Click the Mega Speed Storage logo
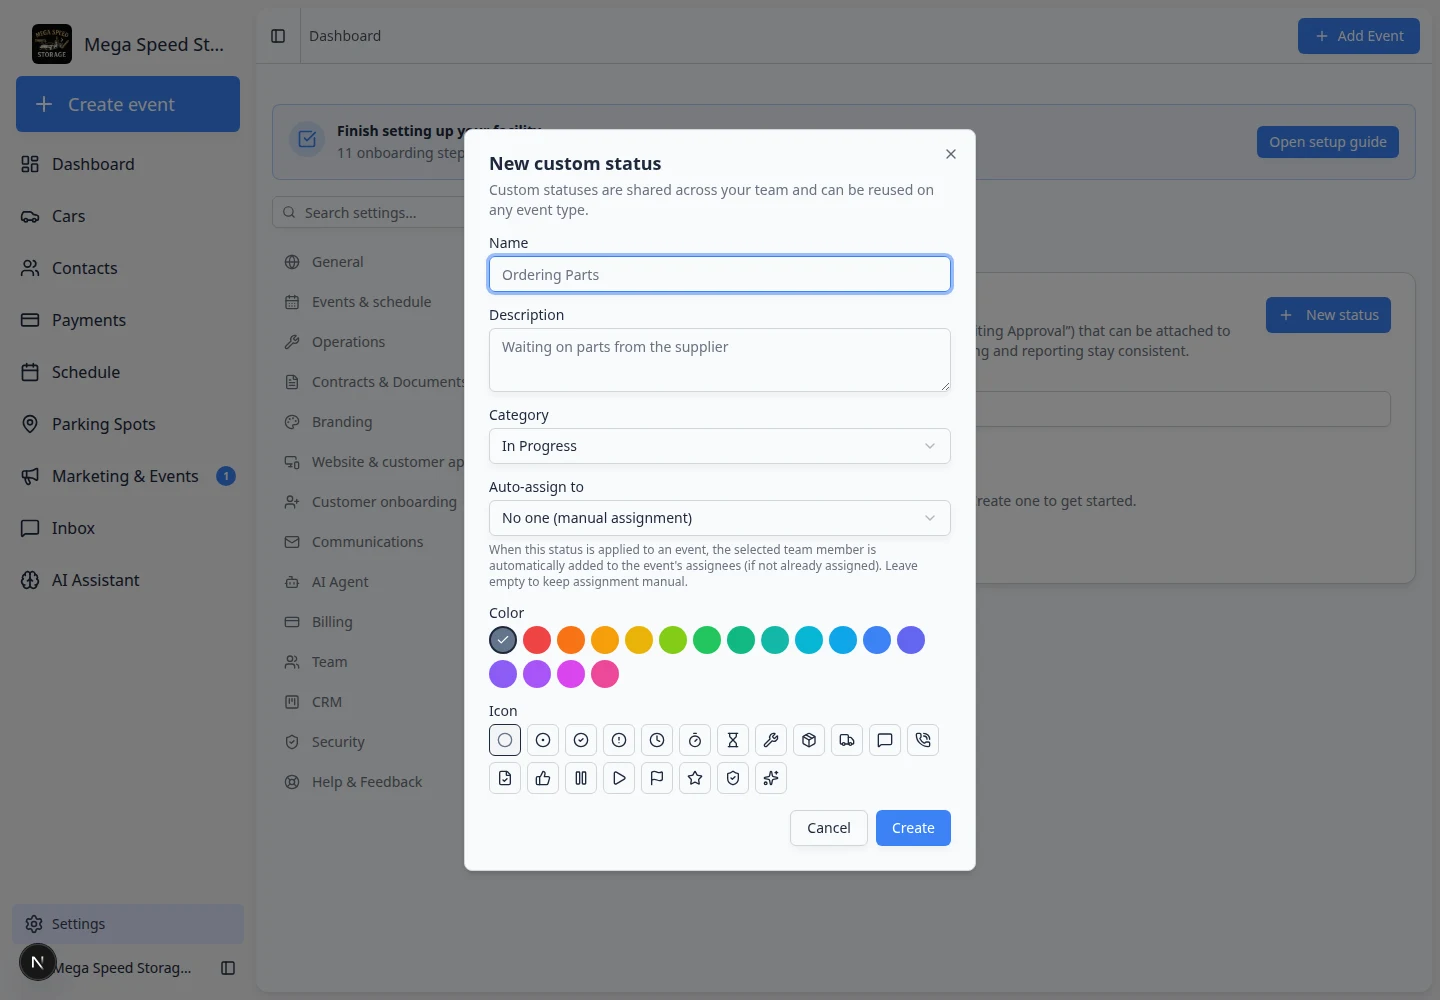The height and width of the screenshot is (1000, 1440). pos(52,44)
